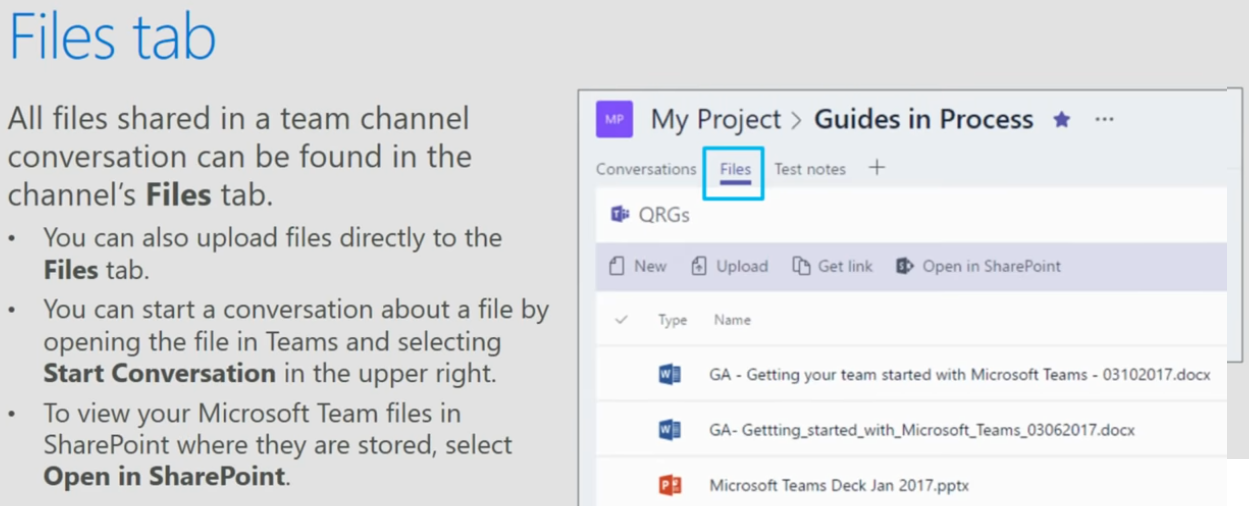Sort by Name column header
This screenshot has height=506, width=1249.
pyautogui.click(x=732, y=320)
